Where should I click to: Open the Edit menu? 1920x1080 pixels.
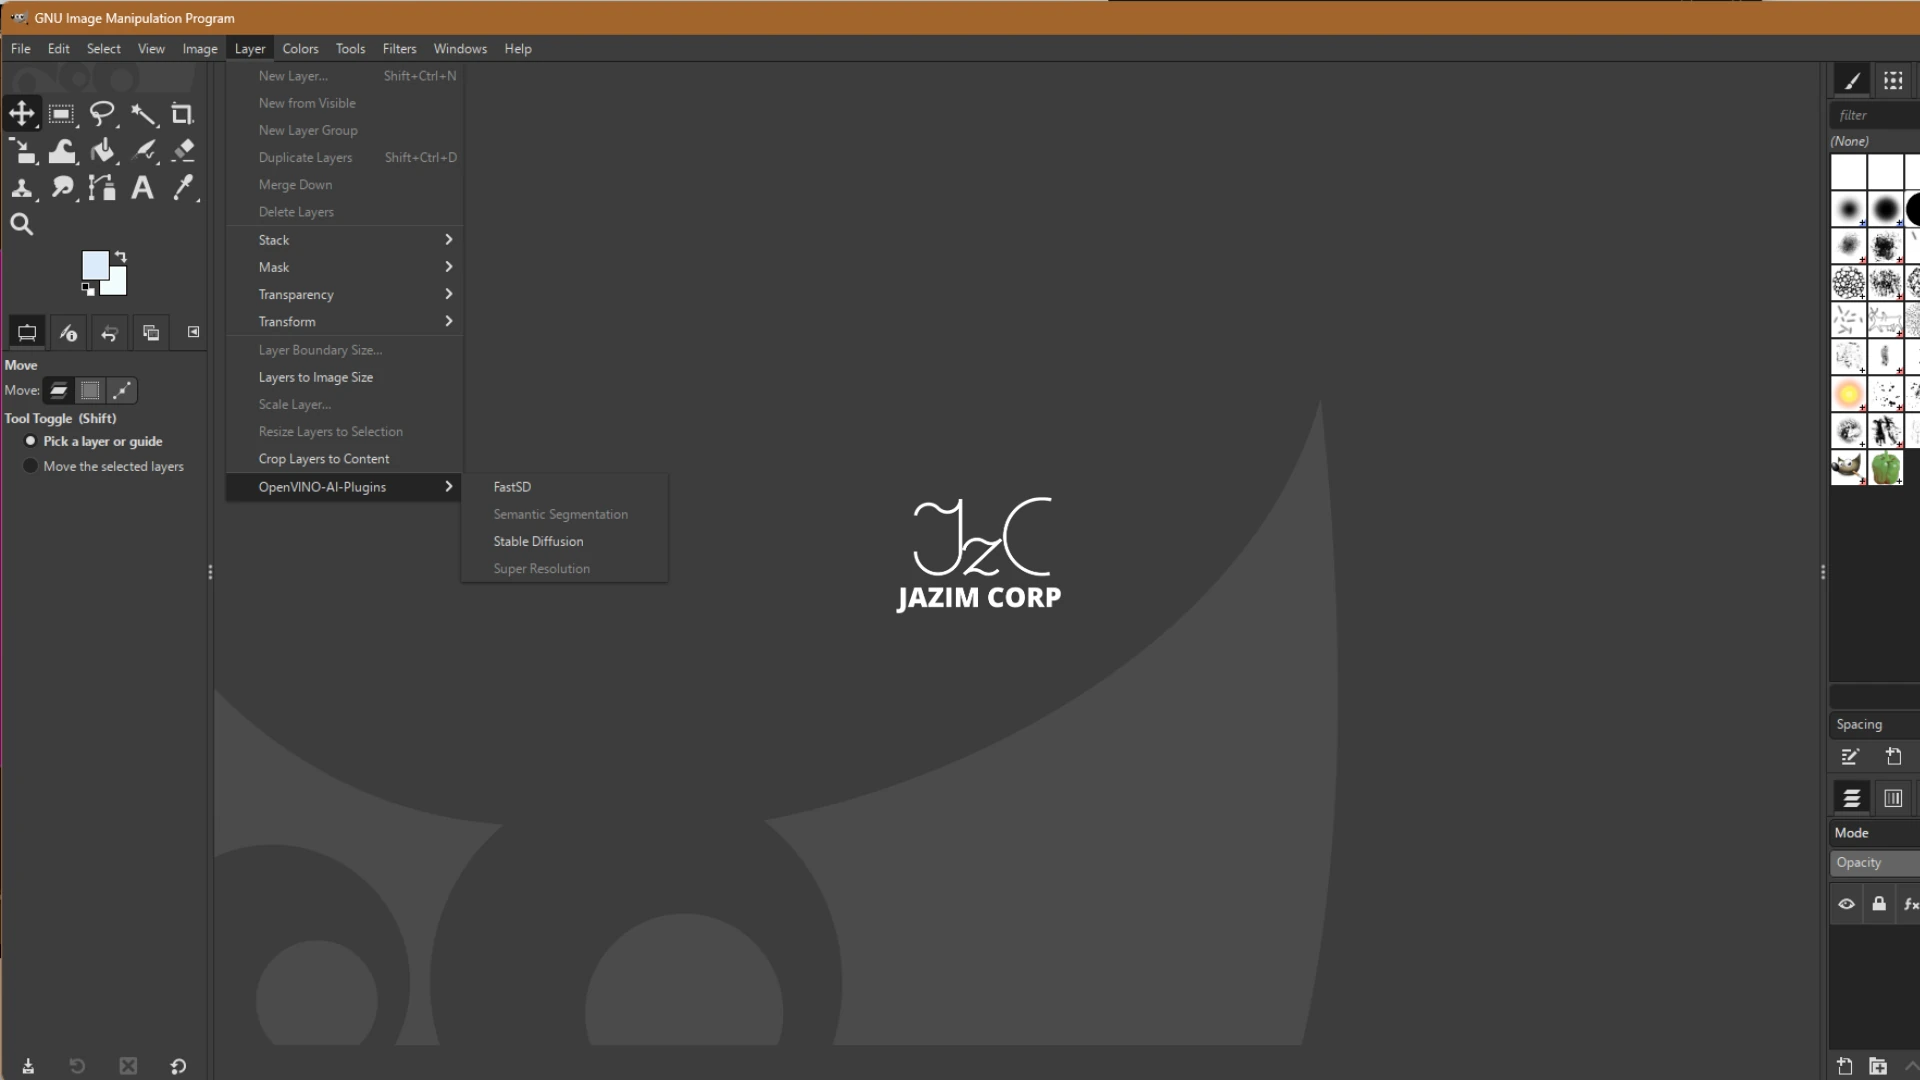59,48
